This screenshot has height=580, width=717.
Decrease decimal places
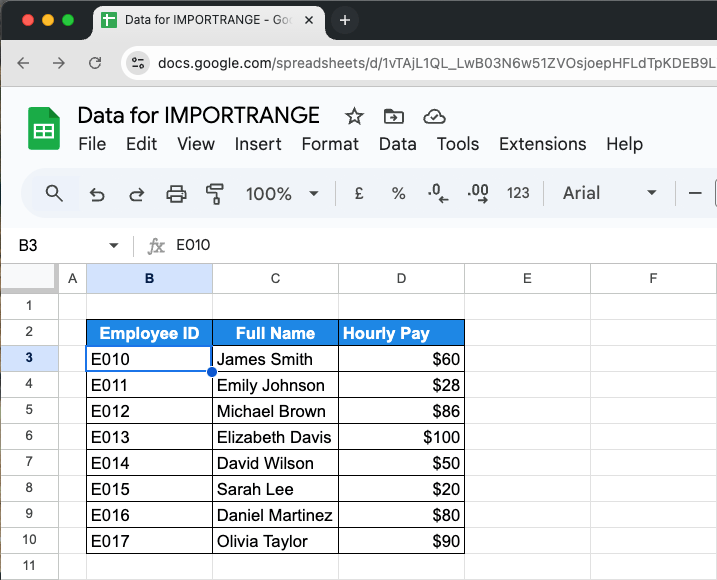click(438, 193)
